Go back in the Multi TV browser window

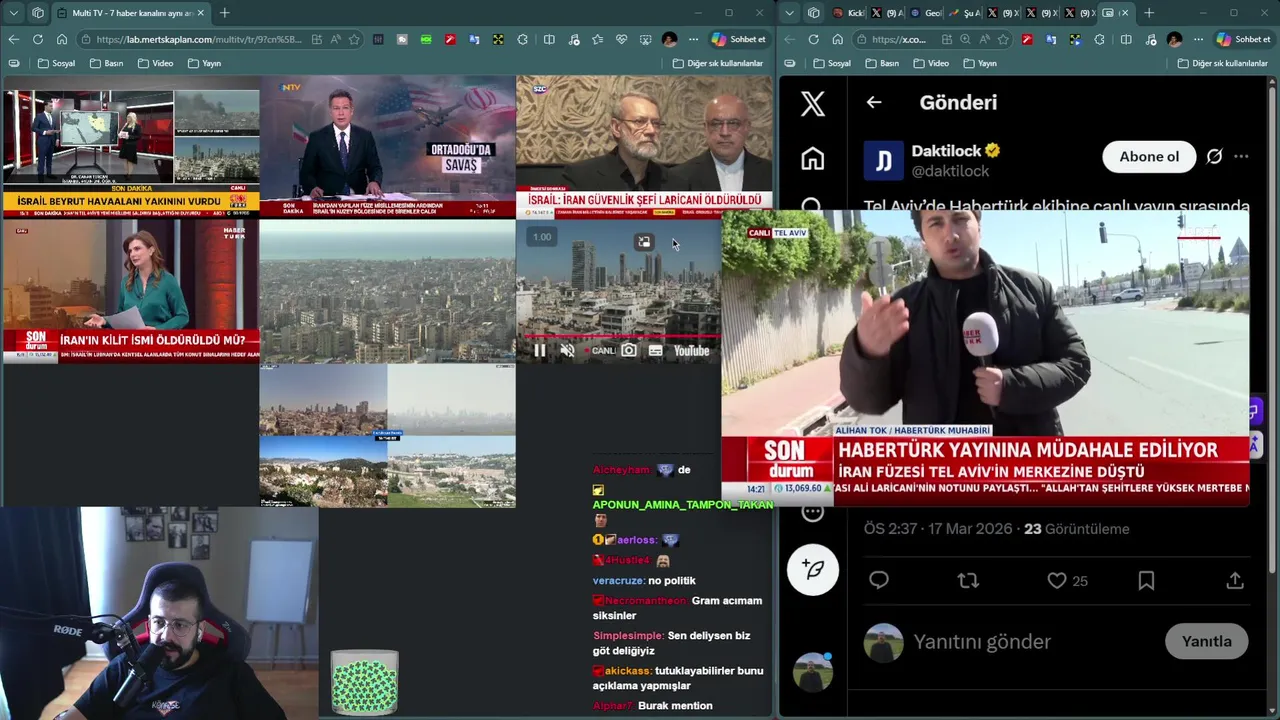coord(13,39)
